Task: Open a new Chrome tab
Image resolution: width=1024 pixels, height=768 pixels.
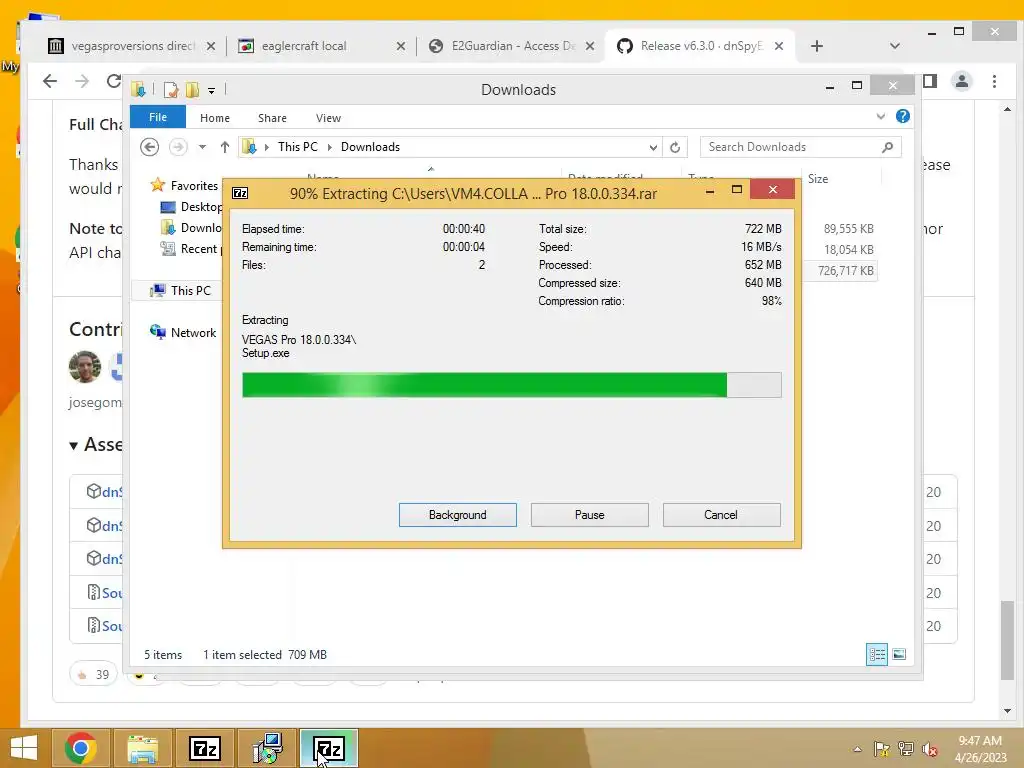Action: (816, 46)
